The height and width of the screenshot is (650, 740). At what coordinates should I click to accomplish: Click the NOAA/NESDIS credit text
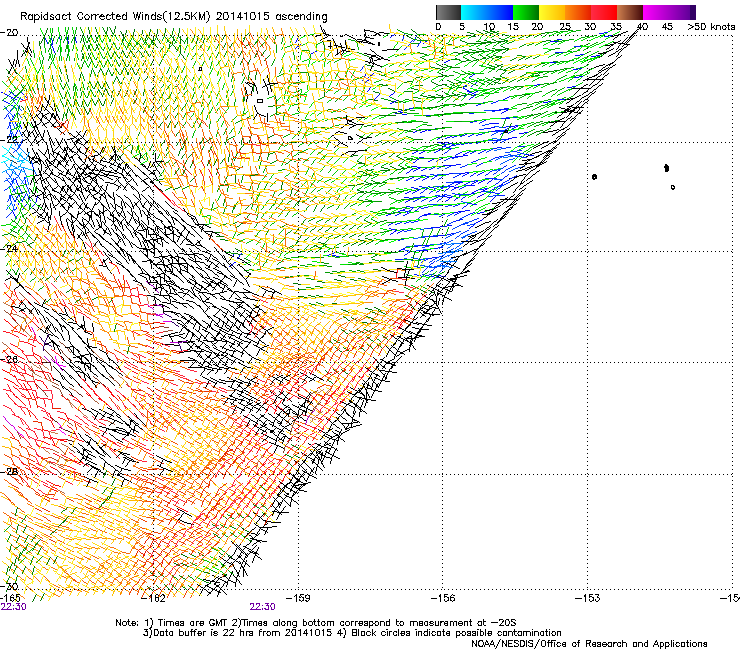(589, 644)
